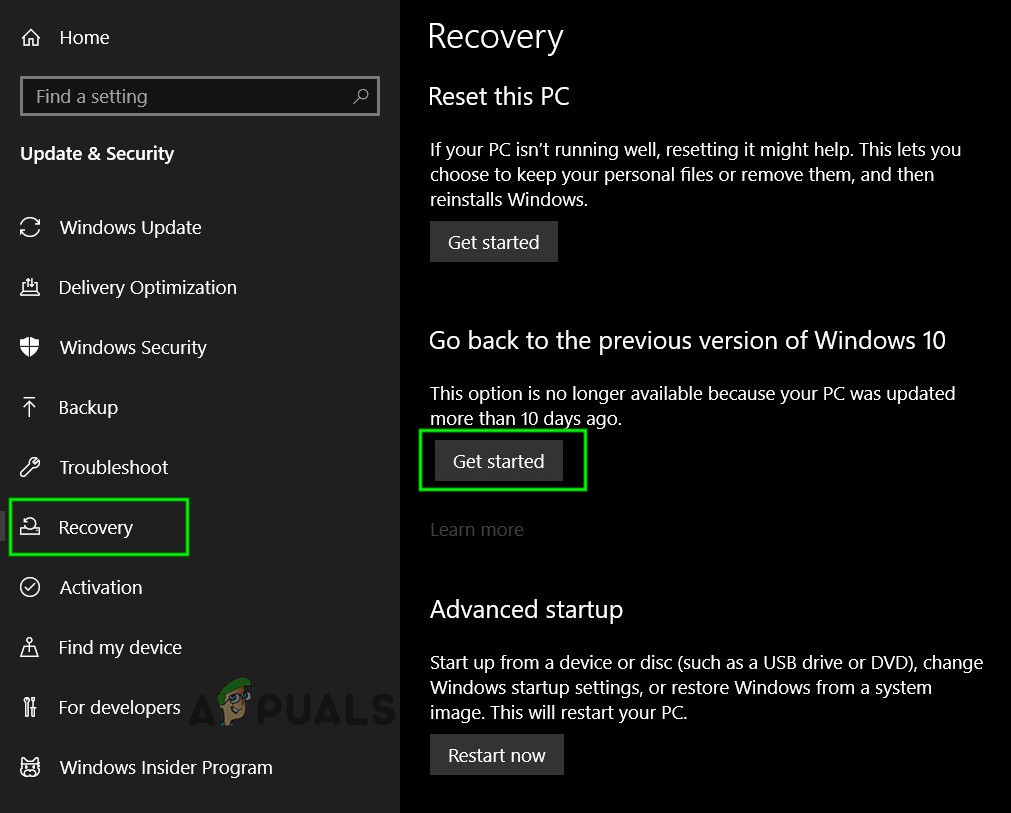
Task: Click the Home house icon
Action: [29, 37]
